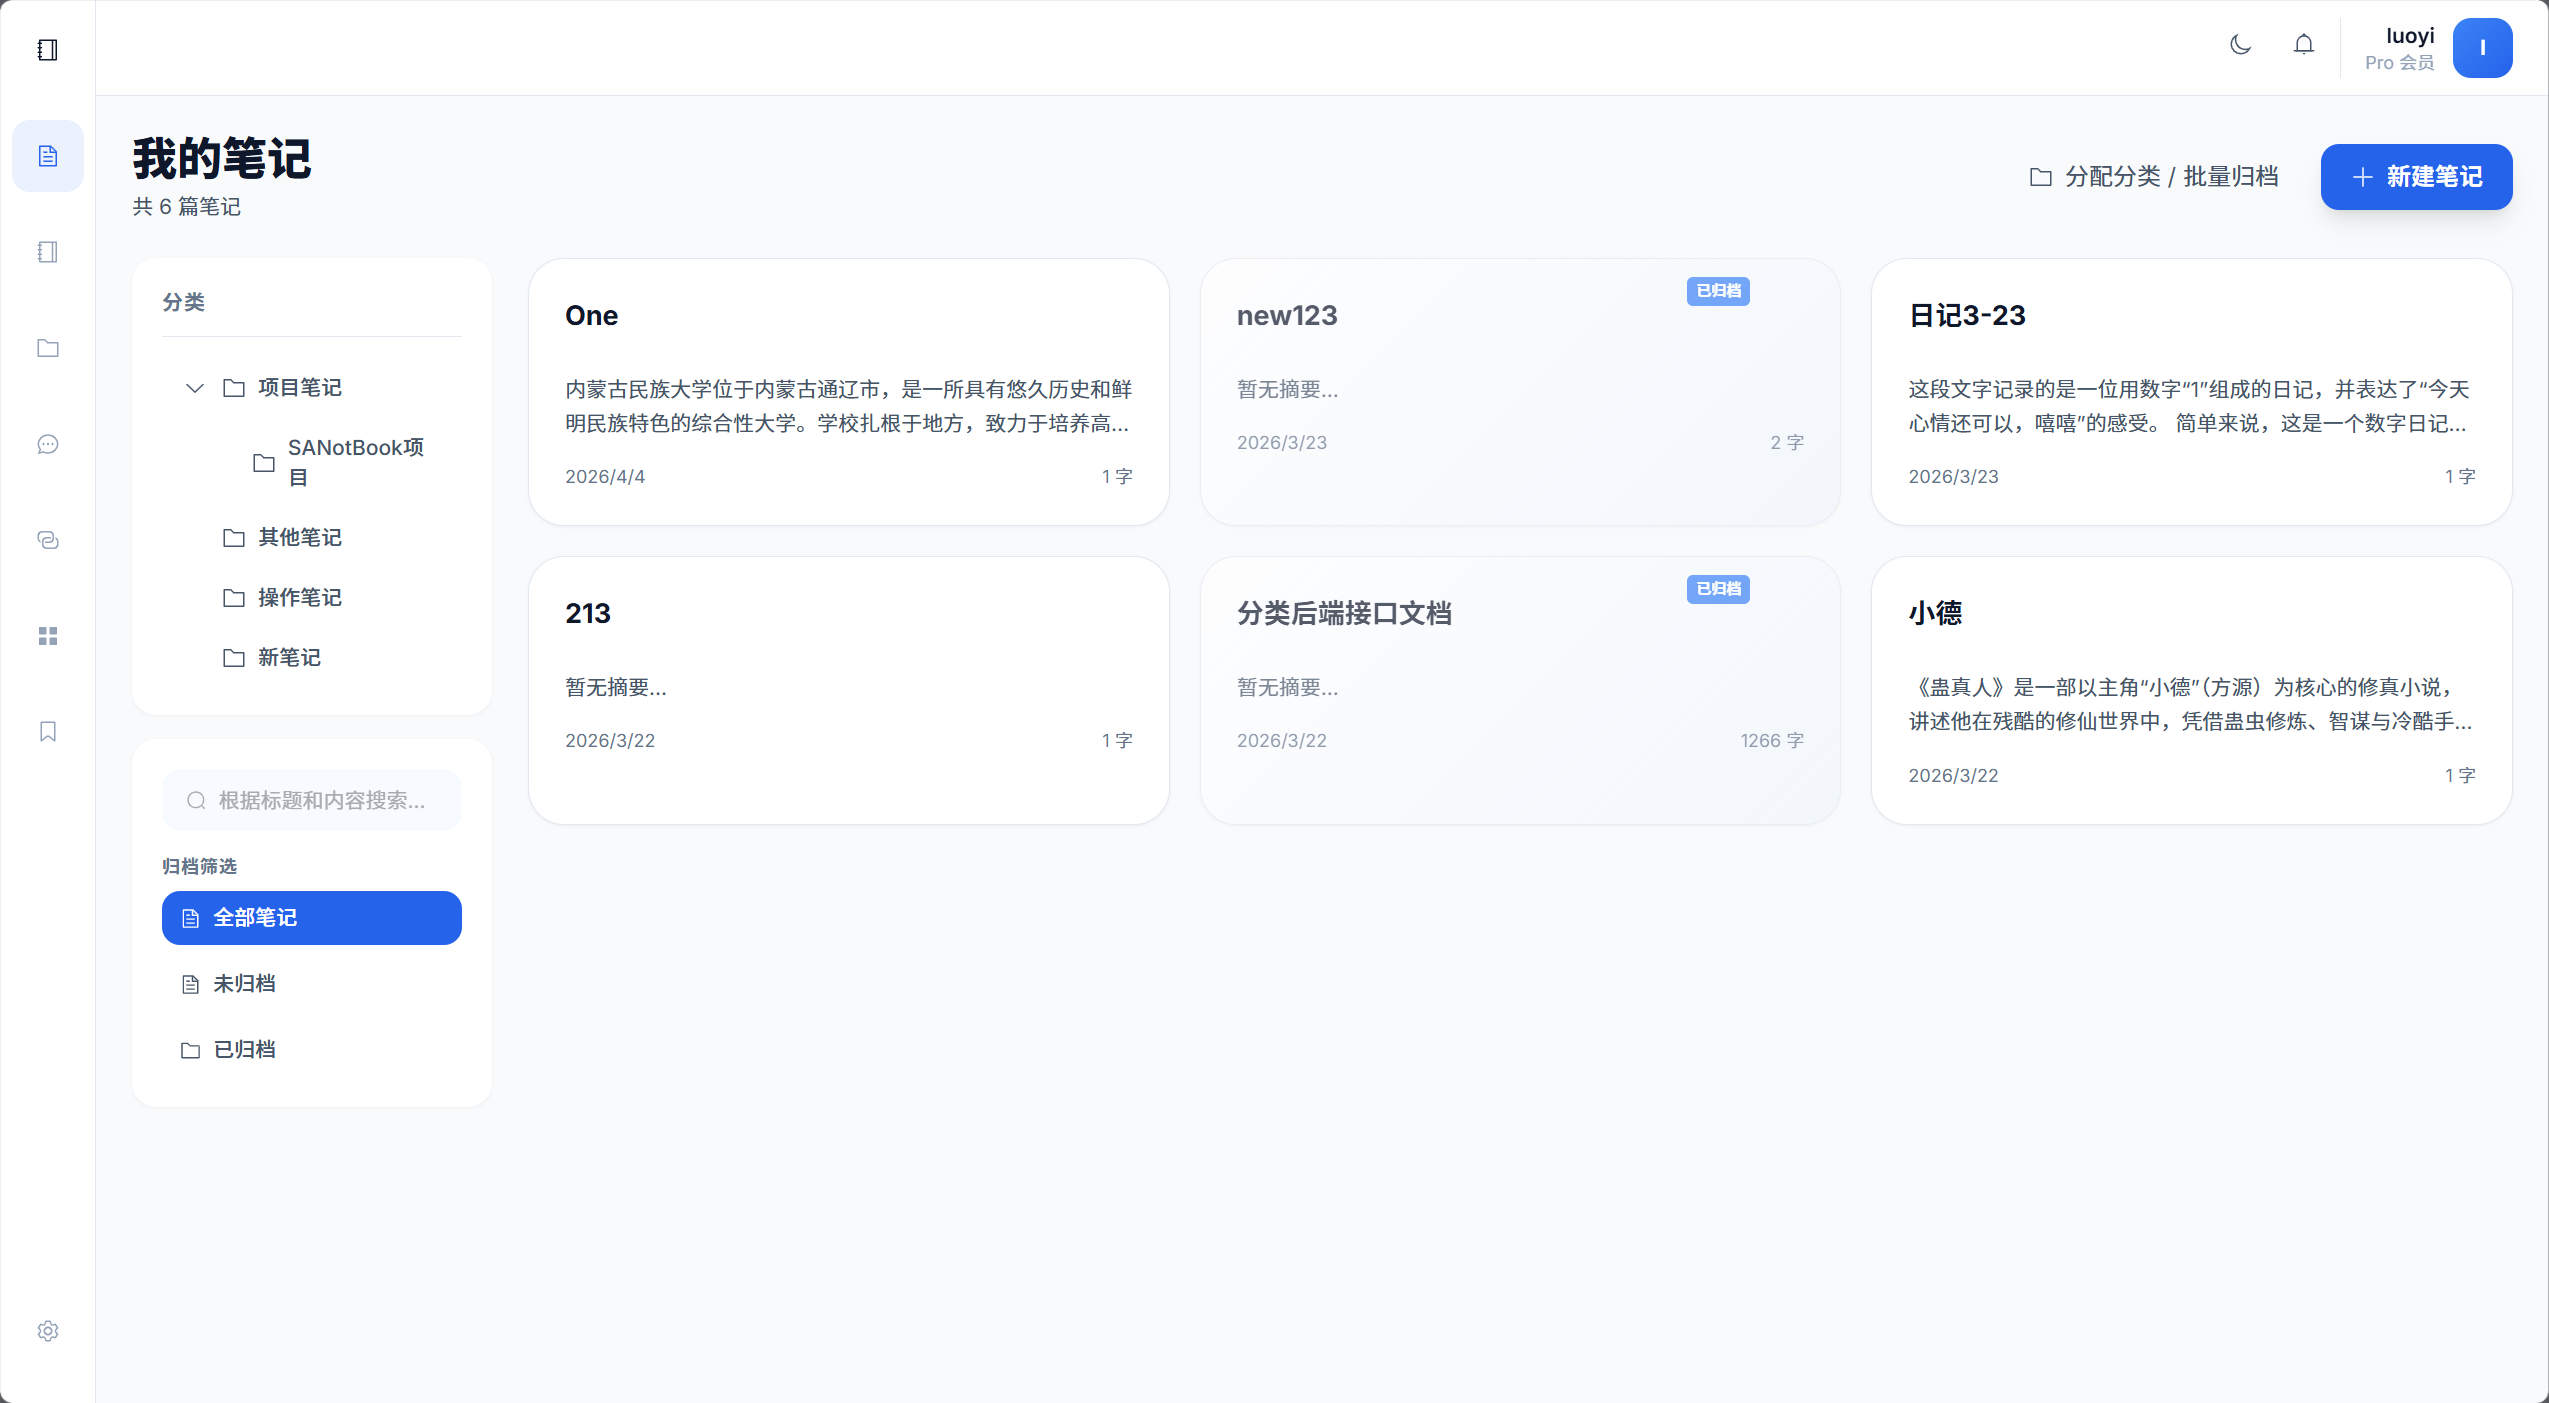The height and width of the screenshot is (1403, 2549).
Task: Open the grid apps icon in sidebar
Action: [48, 636]
